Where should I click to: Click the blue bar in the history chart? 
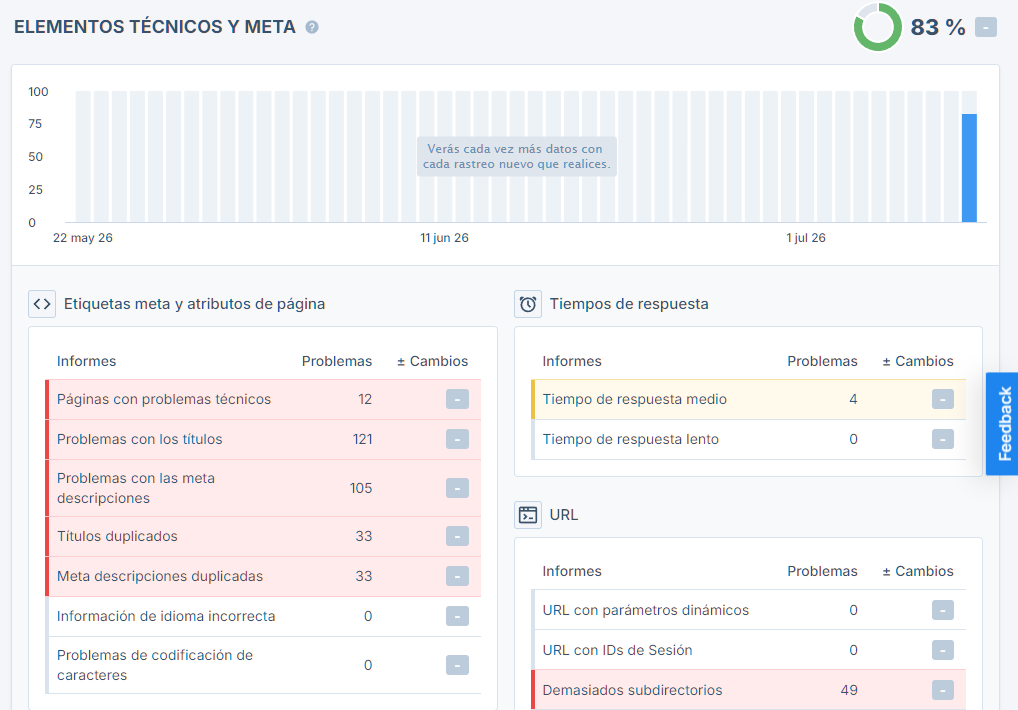pyautogui.click(x=969, y=168)
